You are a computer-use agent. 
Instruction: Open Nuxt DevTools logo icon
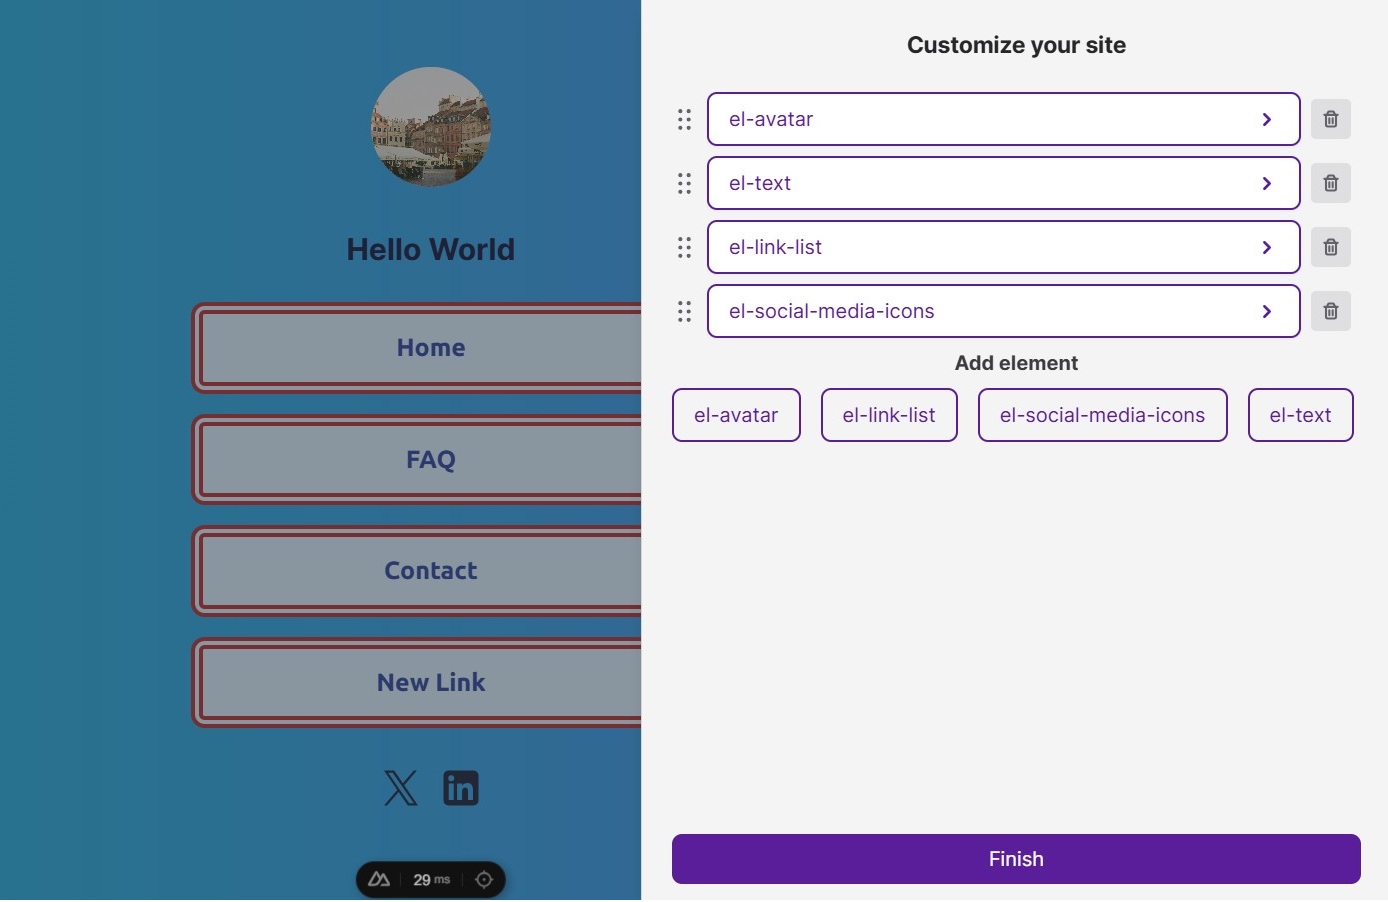[x=379, y=880]
